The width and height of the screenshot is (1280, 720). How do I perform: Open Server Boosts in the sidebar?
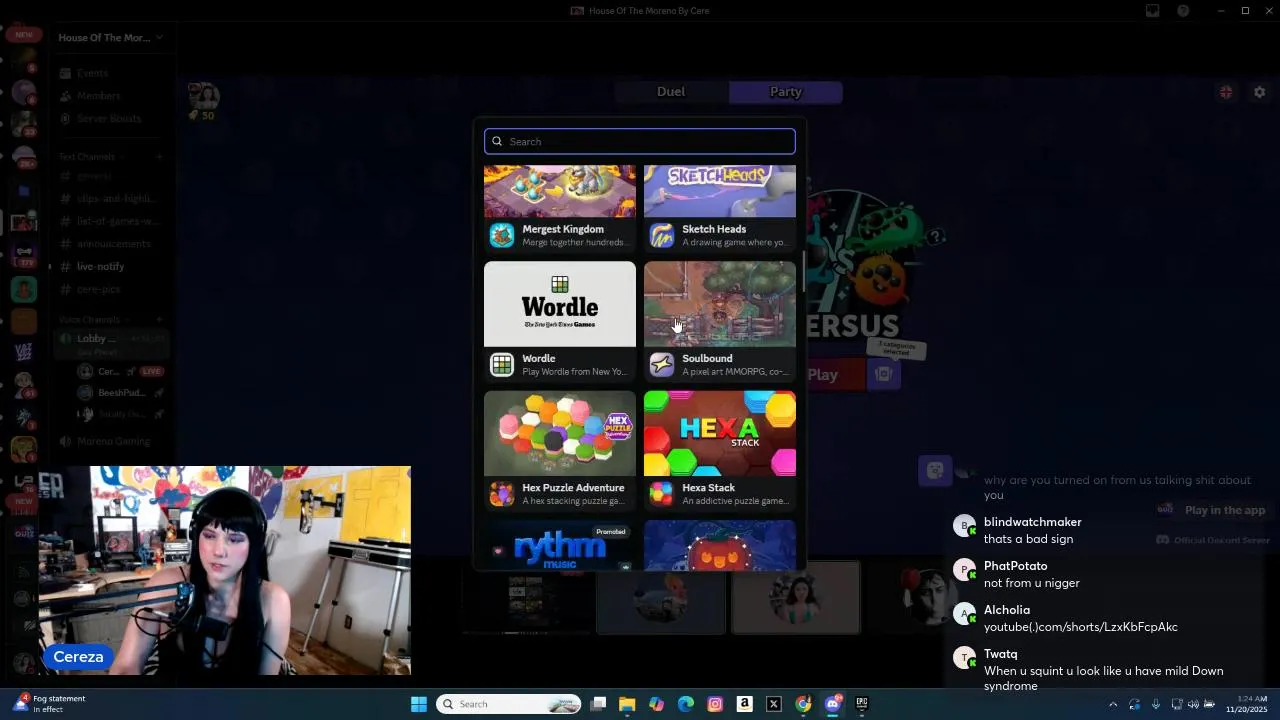109,119
